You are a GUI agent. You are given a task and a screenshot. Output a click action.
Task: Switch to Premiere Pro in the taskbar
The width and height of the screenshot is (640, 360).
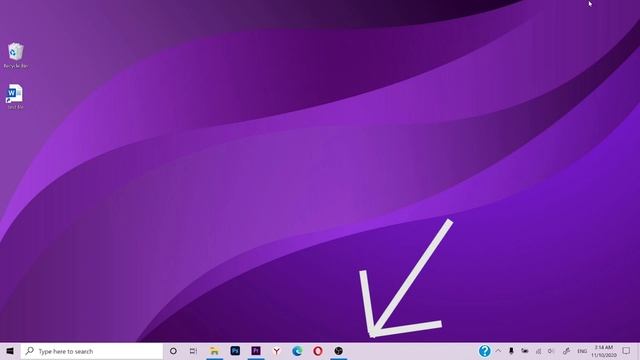(256, 351)
